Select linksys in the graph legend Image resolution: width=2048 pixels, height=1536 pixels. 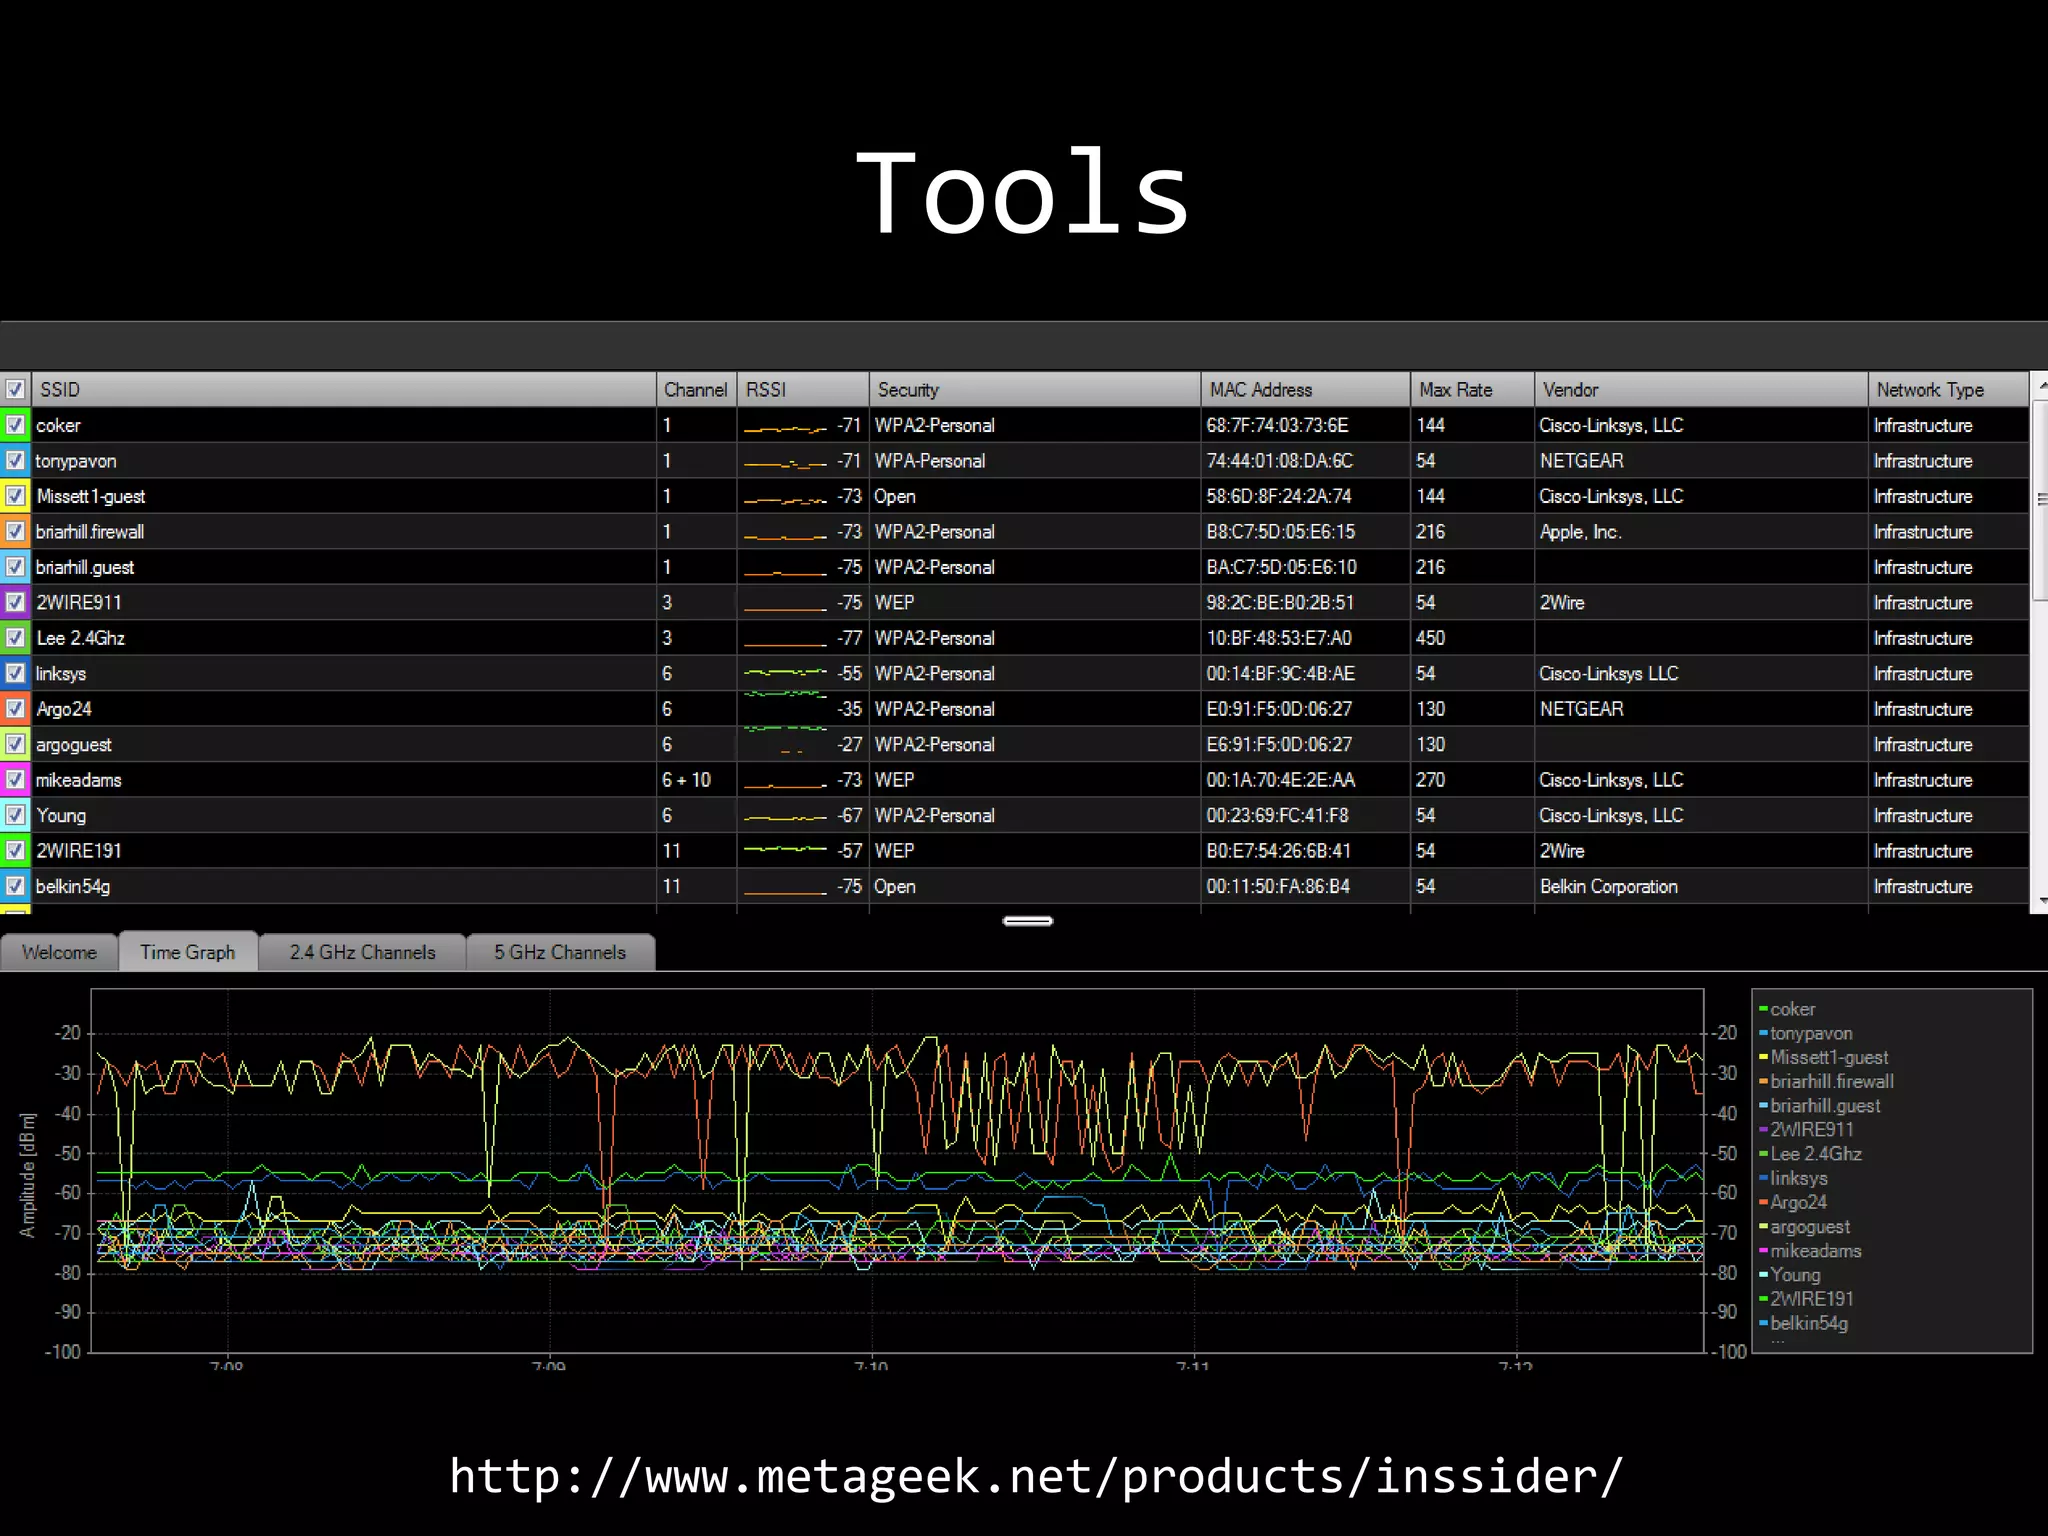[1794, 1178]
